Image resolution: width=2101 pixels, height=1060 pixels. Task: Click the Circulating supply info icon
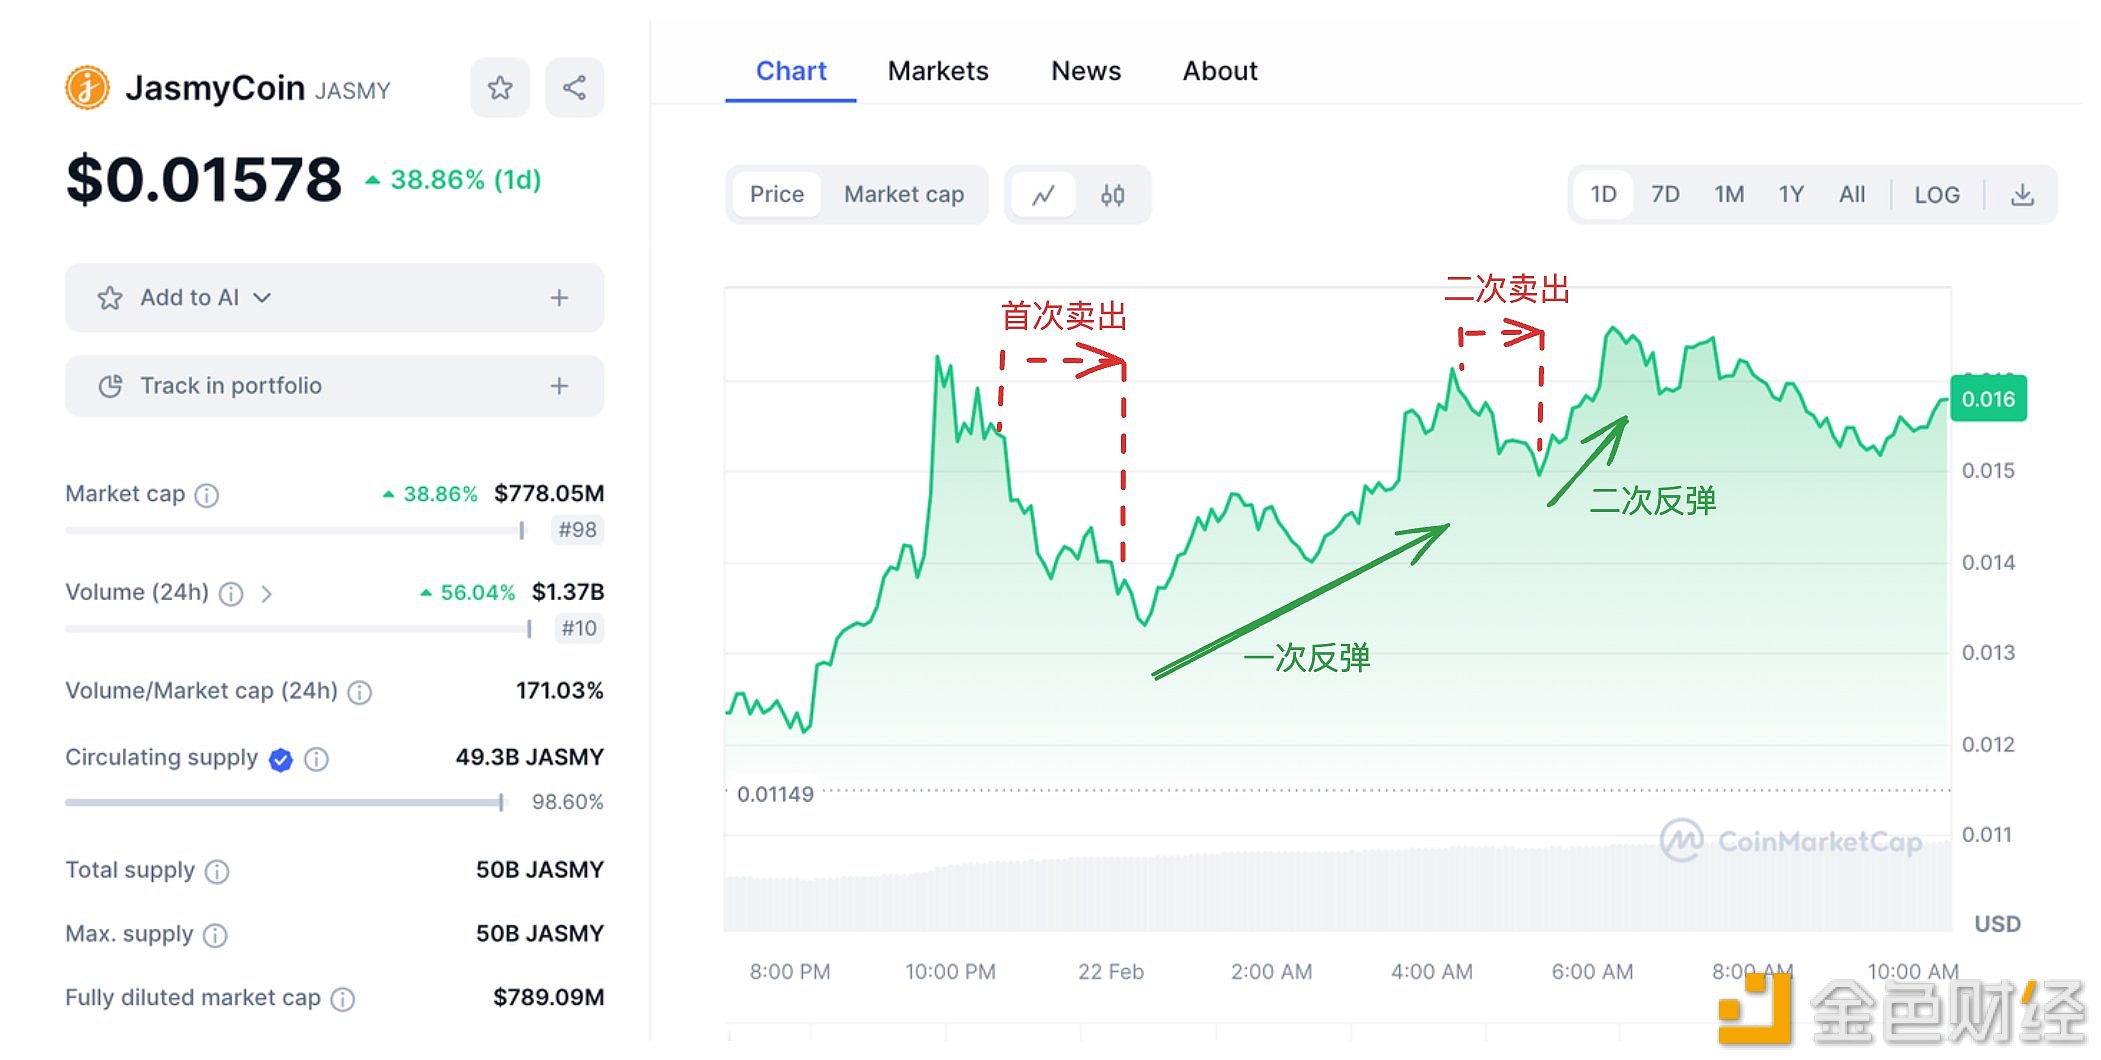click(x=316, y=759)
